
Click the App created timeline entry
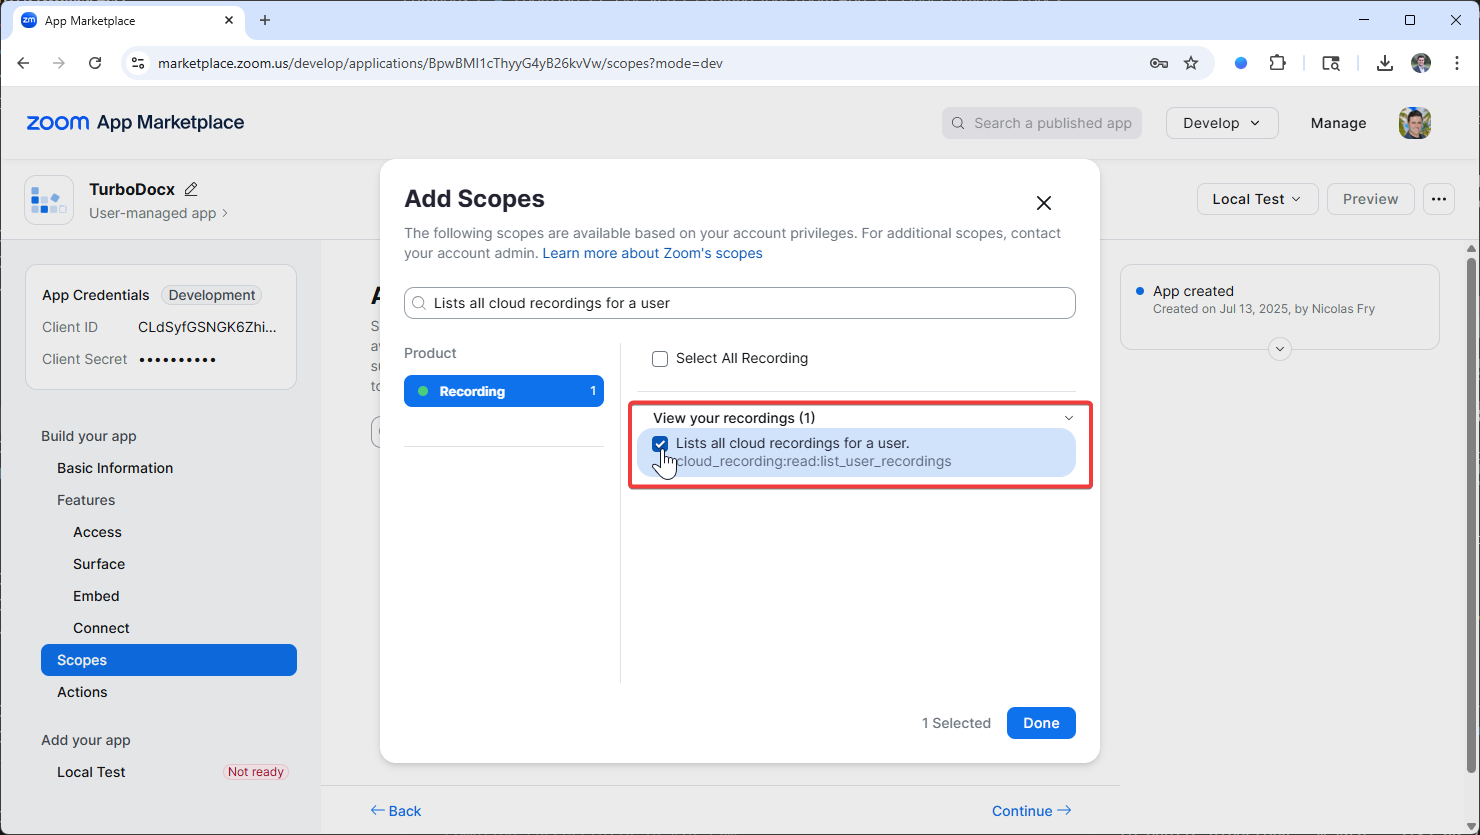(x=1264, y=299)
